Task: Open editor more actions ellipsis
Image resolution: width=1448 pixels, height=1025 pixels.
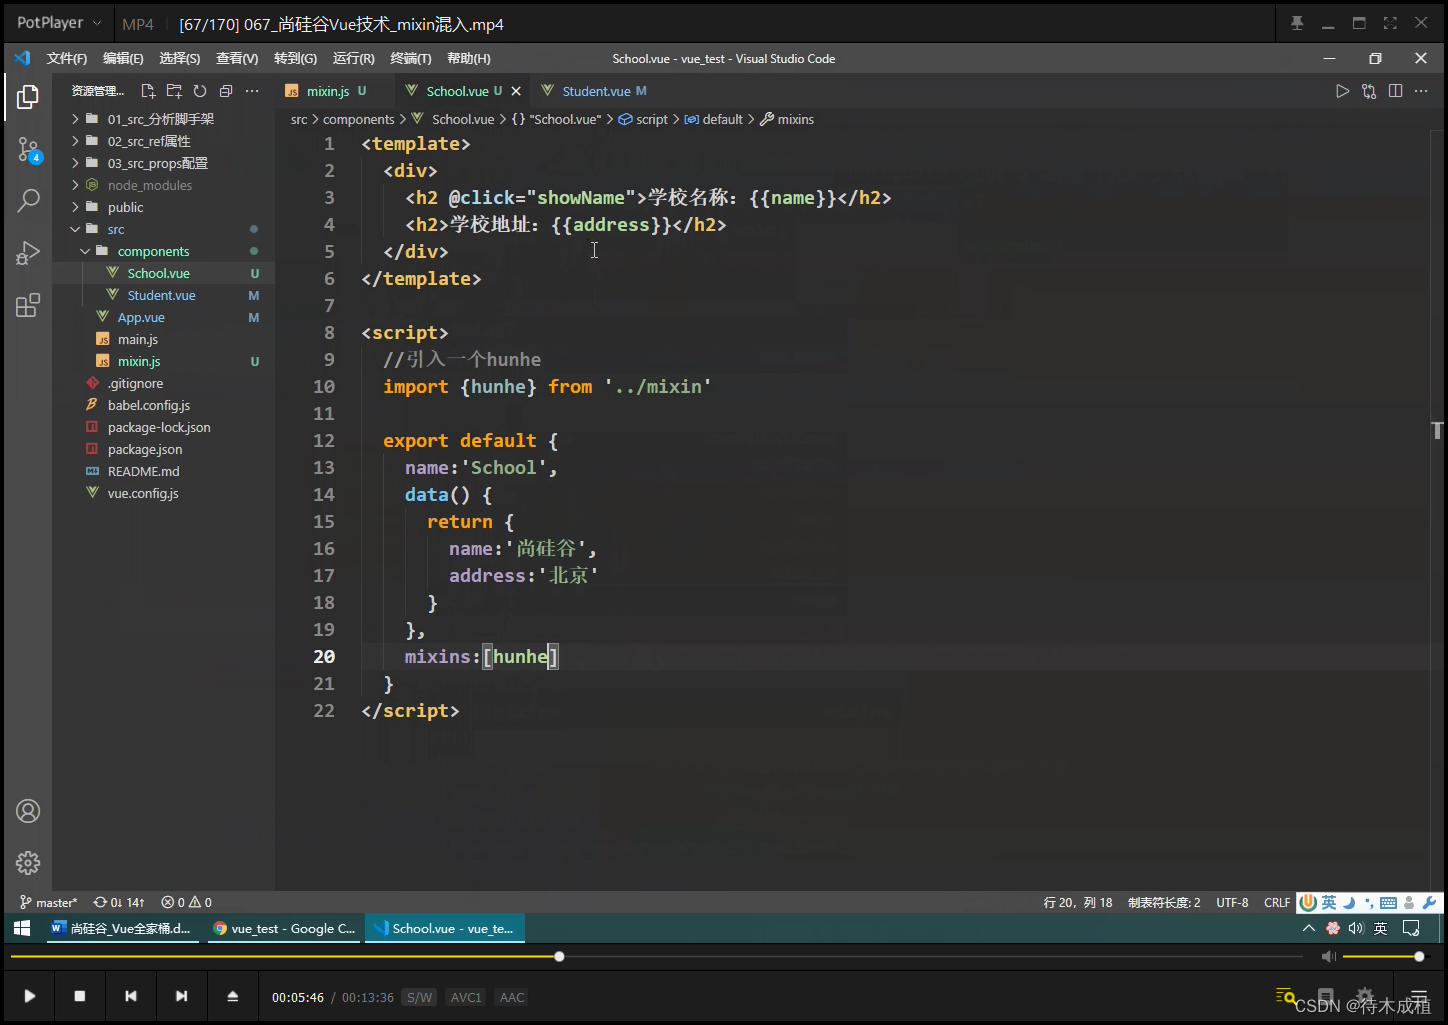Action: pyautogui.click(x=1421, y=91)
